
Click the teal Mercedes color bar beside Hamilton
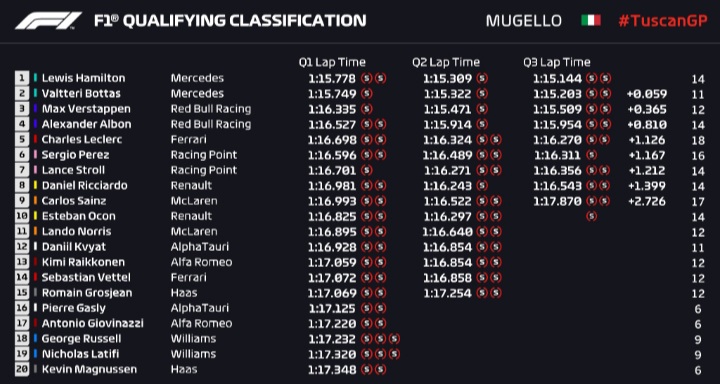click(35, 78)
